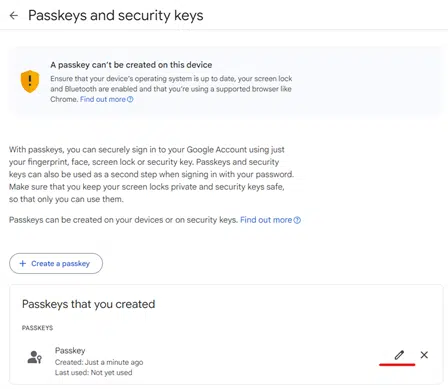Click the 'Last used: Not yet used' text
This screenshot has height=389, width=448.
click(94, 373)
